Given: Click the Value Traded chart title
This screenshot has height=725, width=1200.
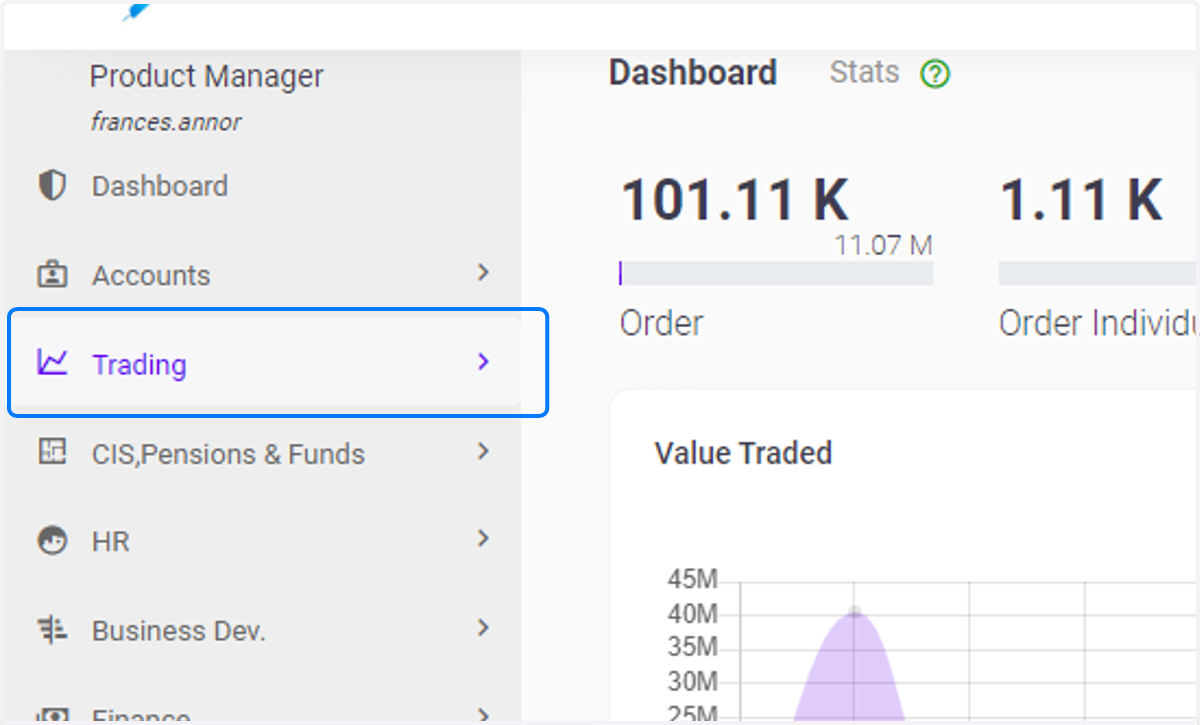Looking at the screenshot, I should click(743, 453).
